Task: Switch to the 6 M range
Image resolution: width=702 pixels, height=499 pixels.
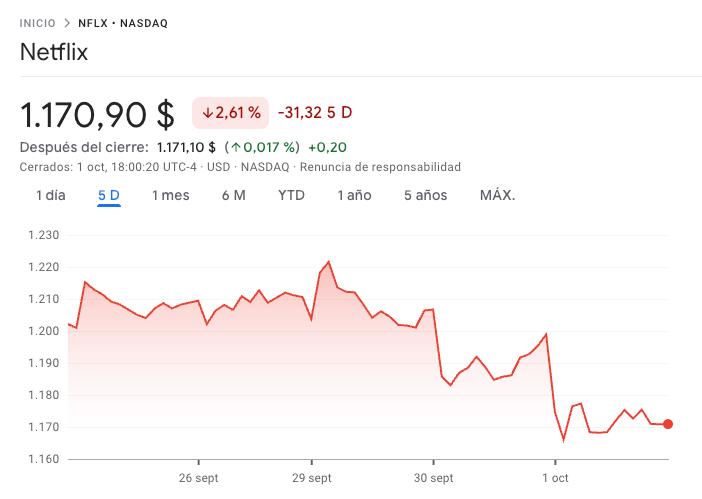Action: (233, 195)
